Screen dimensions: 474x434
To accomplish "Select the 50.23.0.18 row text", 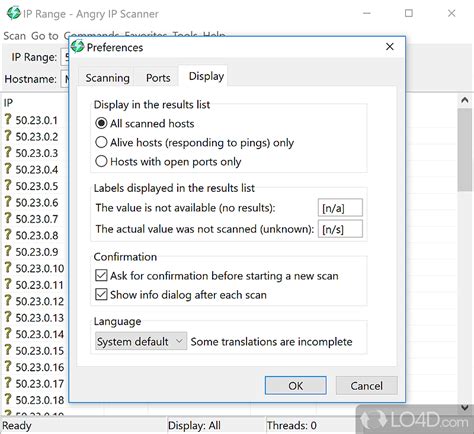I will pyautogui.click(x=40, y=400).
